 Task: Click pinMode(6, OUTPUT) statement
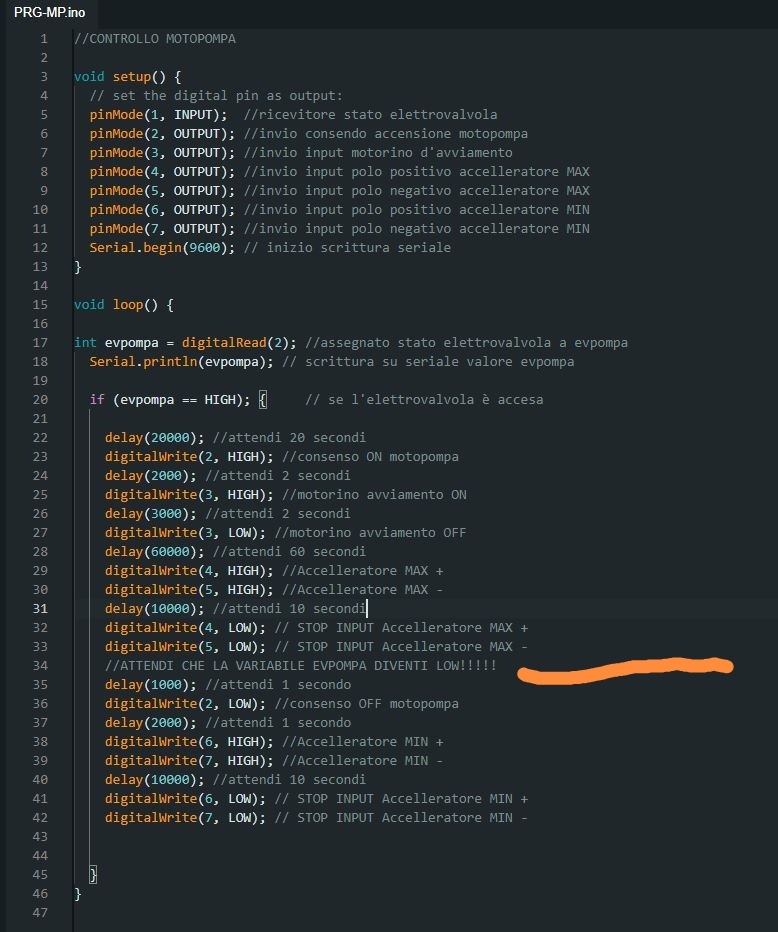[x=162, y=210]
